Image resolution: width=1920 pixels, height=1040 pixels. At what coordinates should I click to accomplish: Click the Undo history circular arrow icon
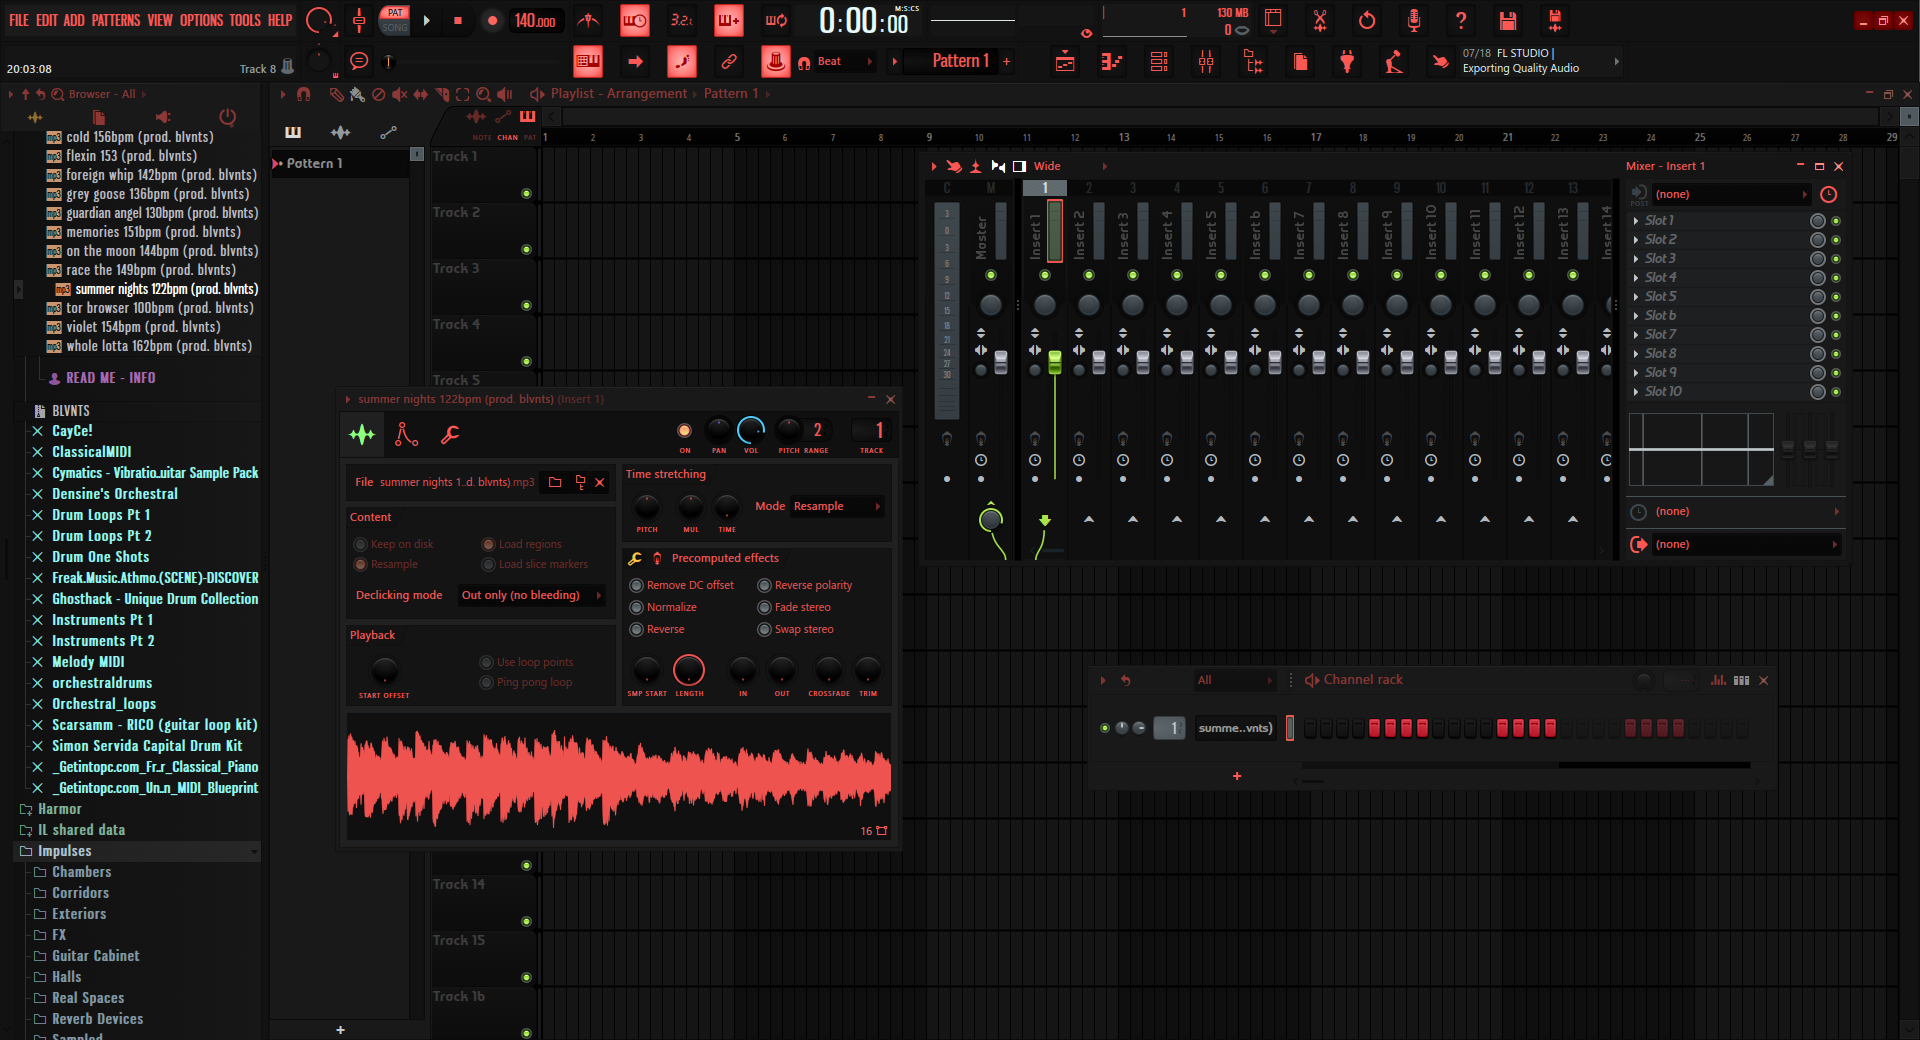tap(1367, 20)
